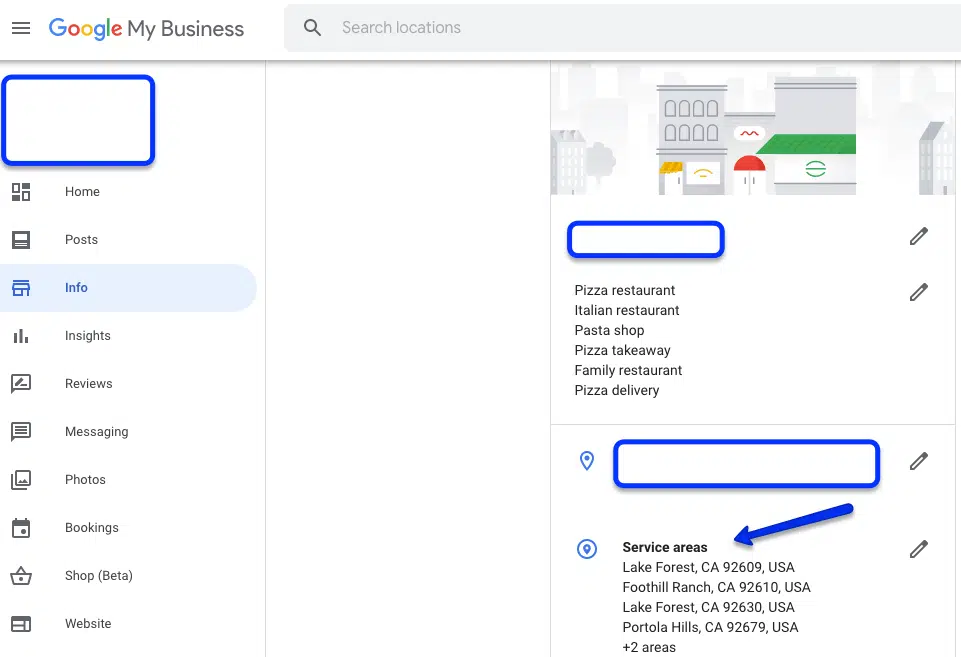Screen dimensions: 961x657
Task: Click the search magnifier icon
Action: [313, 28]
